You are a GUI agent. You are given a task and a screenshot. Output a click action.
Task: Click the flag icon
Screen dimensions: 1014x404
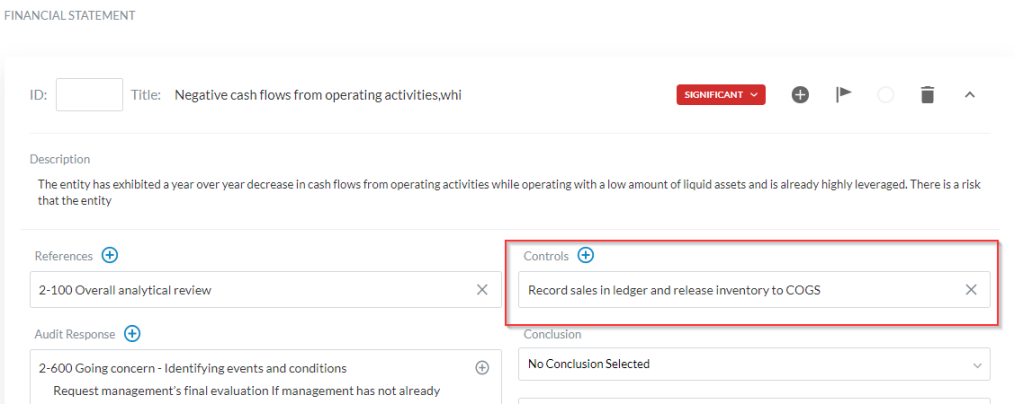click(844, 95)
